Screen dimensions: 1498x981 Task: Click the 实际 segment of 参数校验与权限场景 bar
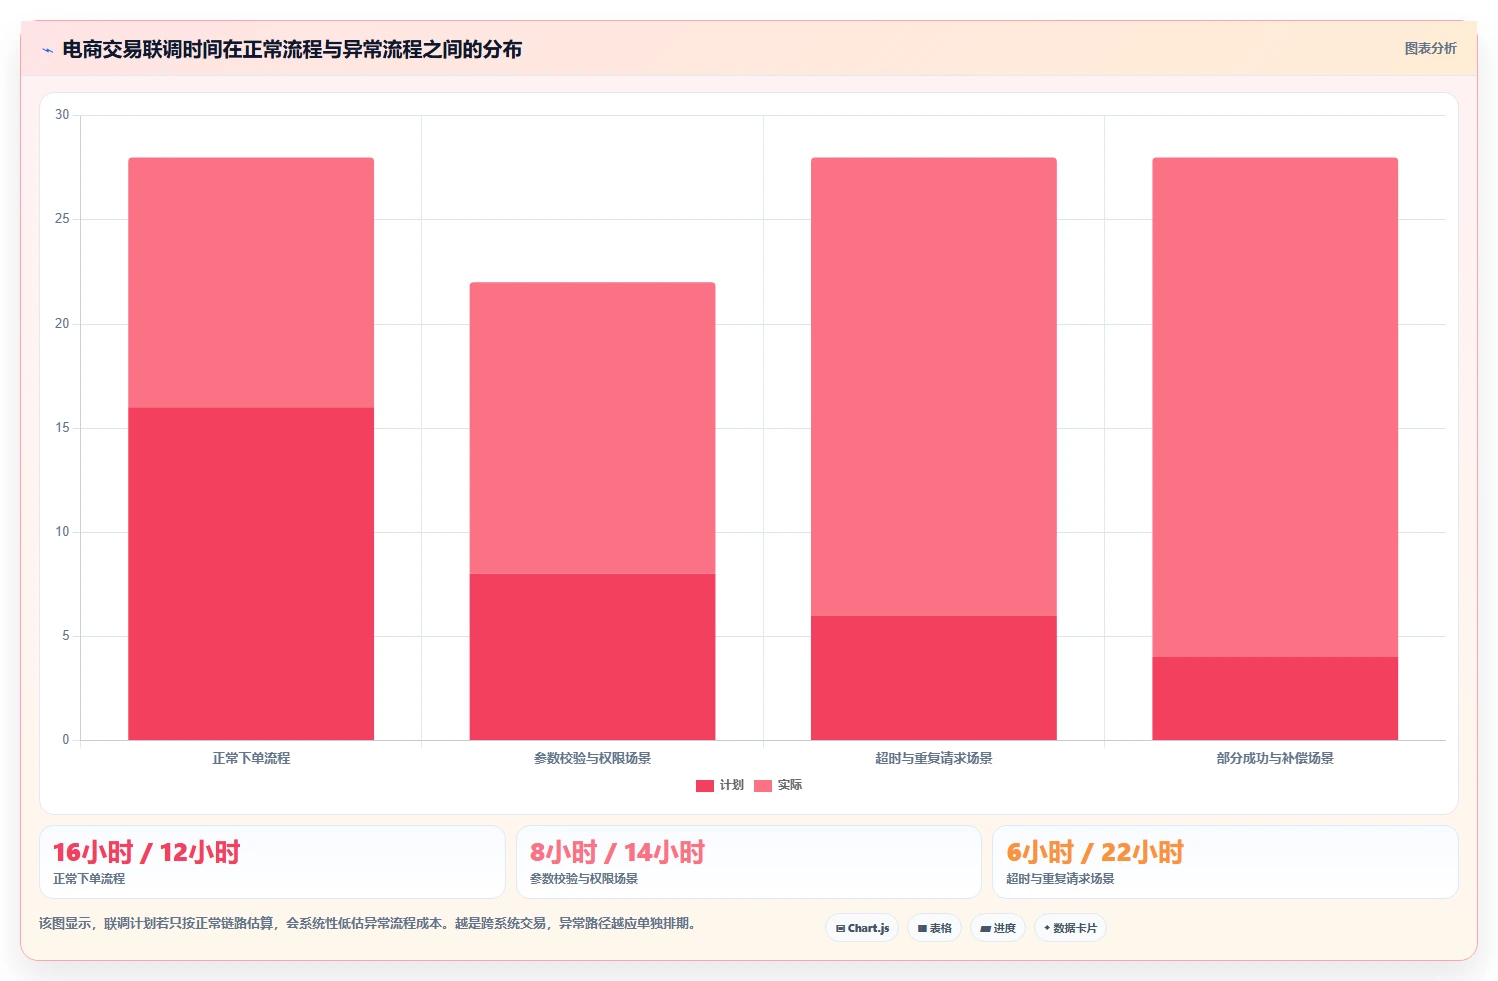[x=592, y=428]
